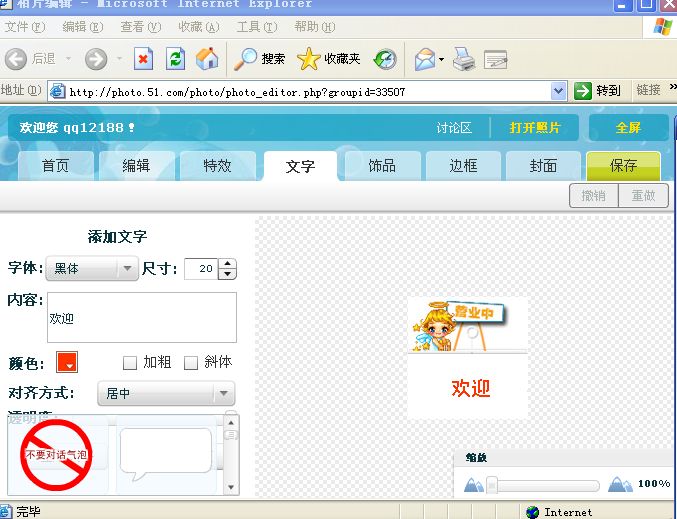Open the 收藏 menu
Viewport: 677px width, 519px height.
pyautogui.click(x=199, y=27)
